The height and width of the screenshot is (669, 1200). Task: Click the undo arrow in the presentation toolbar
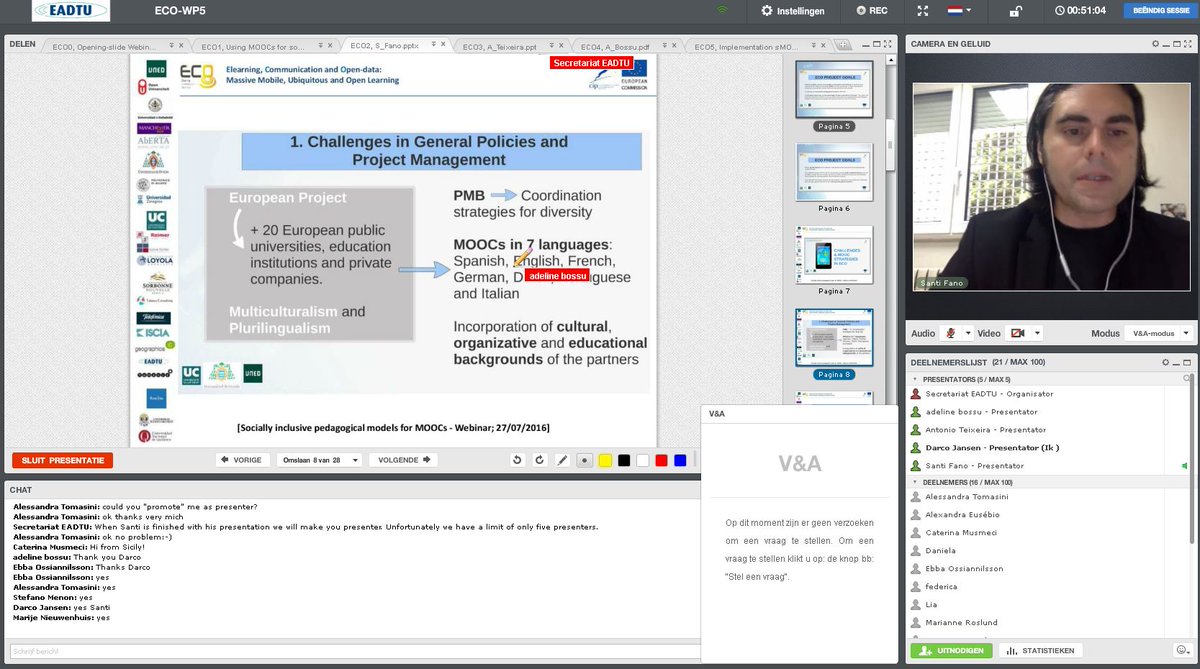pyautogui.click(x=517, y=459)
